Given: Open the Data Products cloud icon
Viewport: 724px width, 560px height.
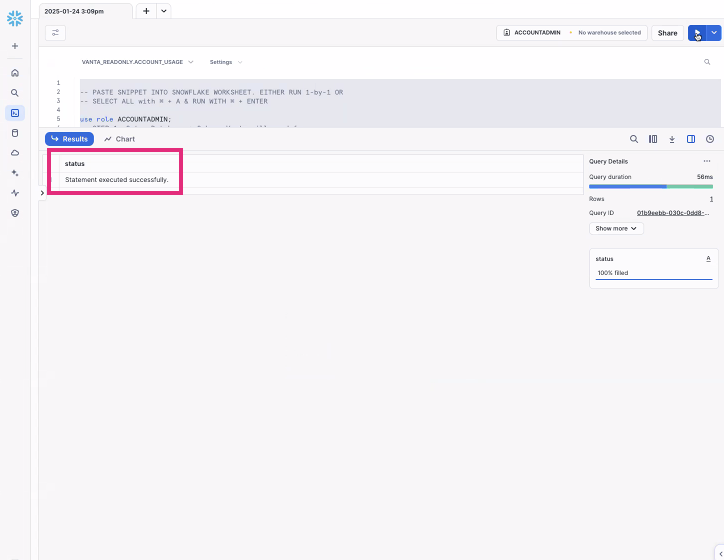Looking at the screenshot, I should (x=15, y=153).
